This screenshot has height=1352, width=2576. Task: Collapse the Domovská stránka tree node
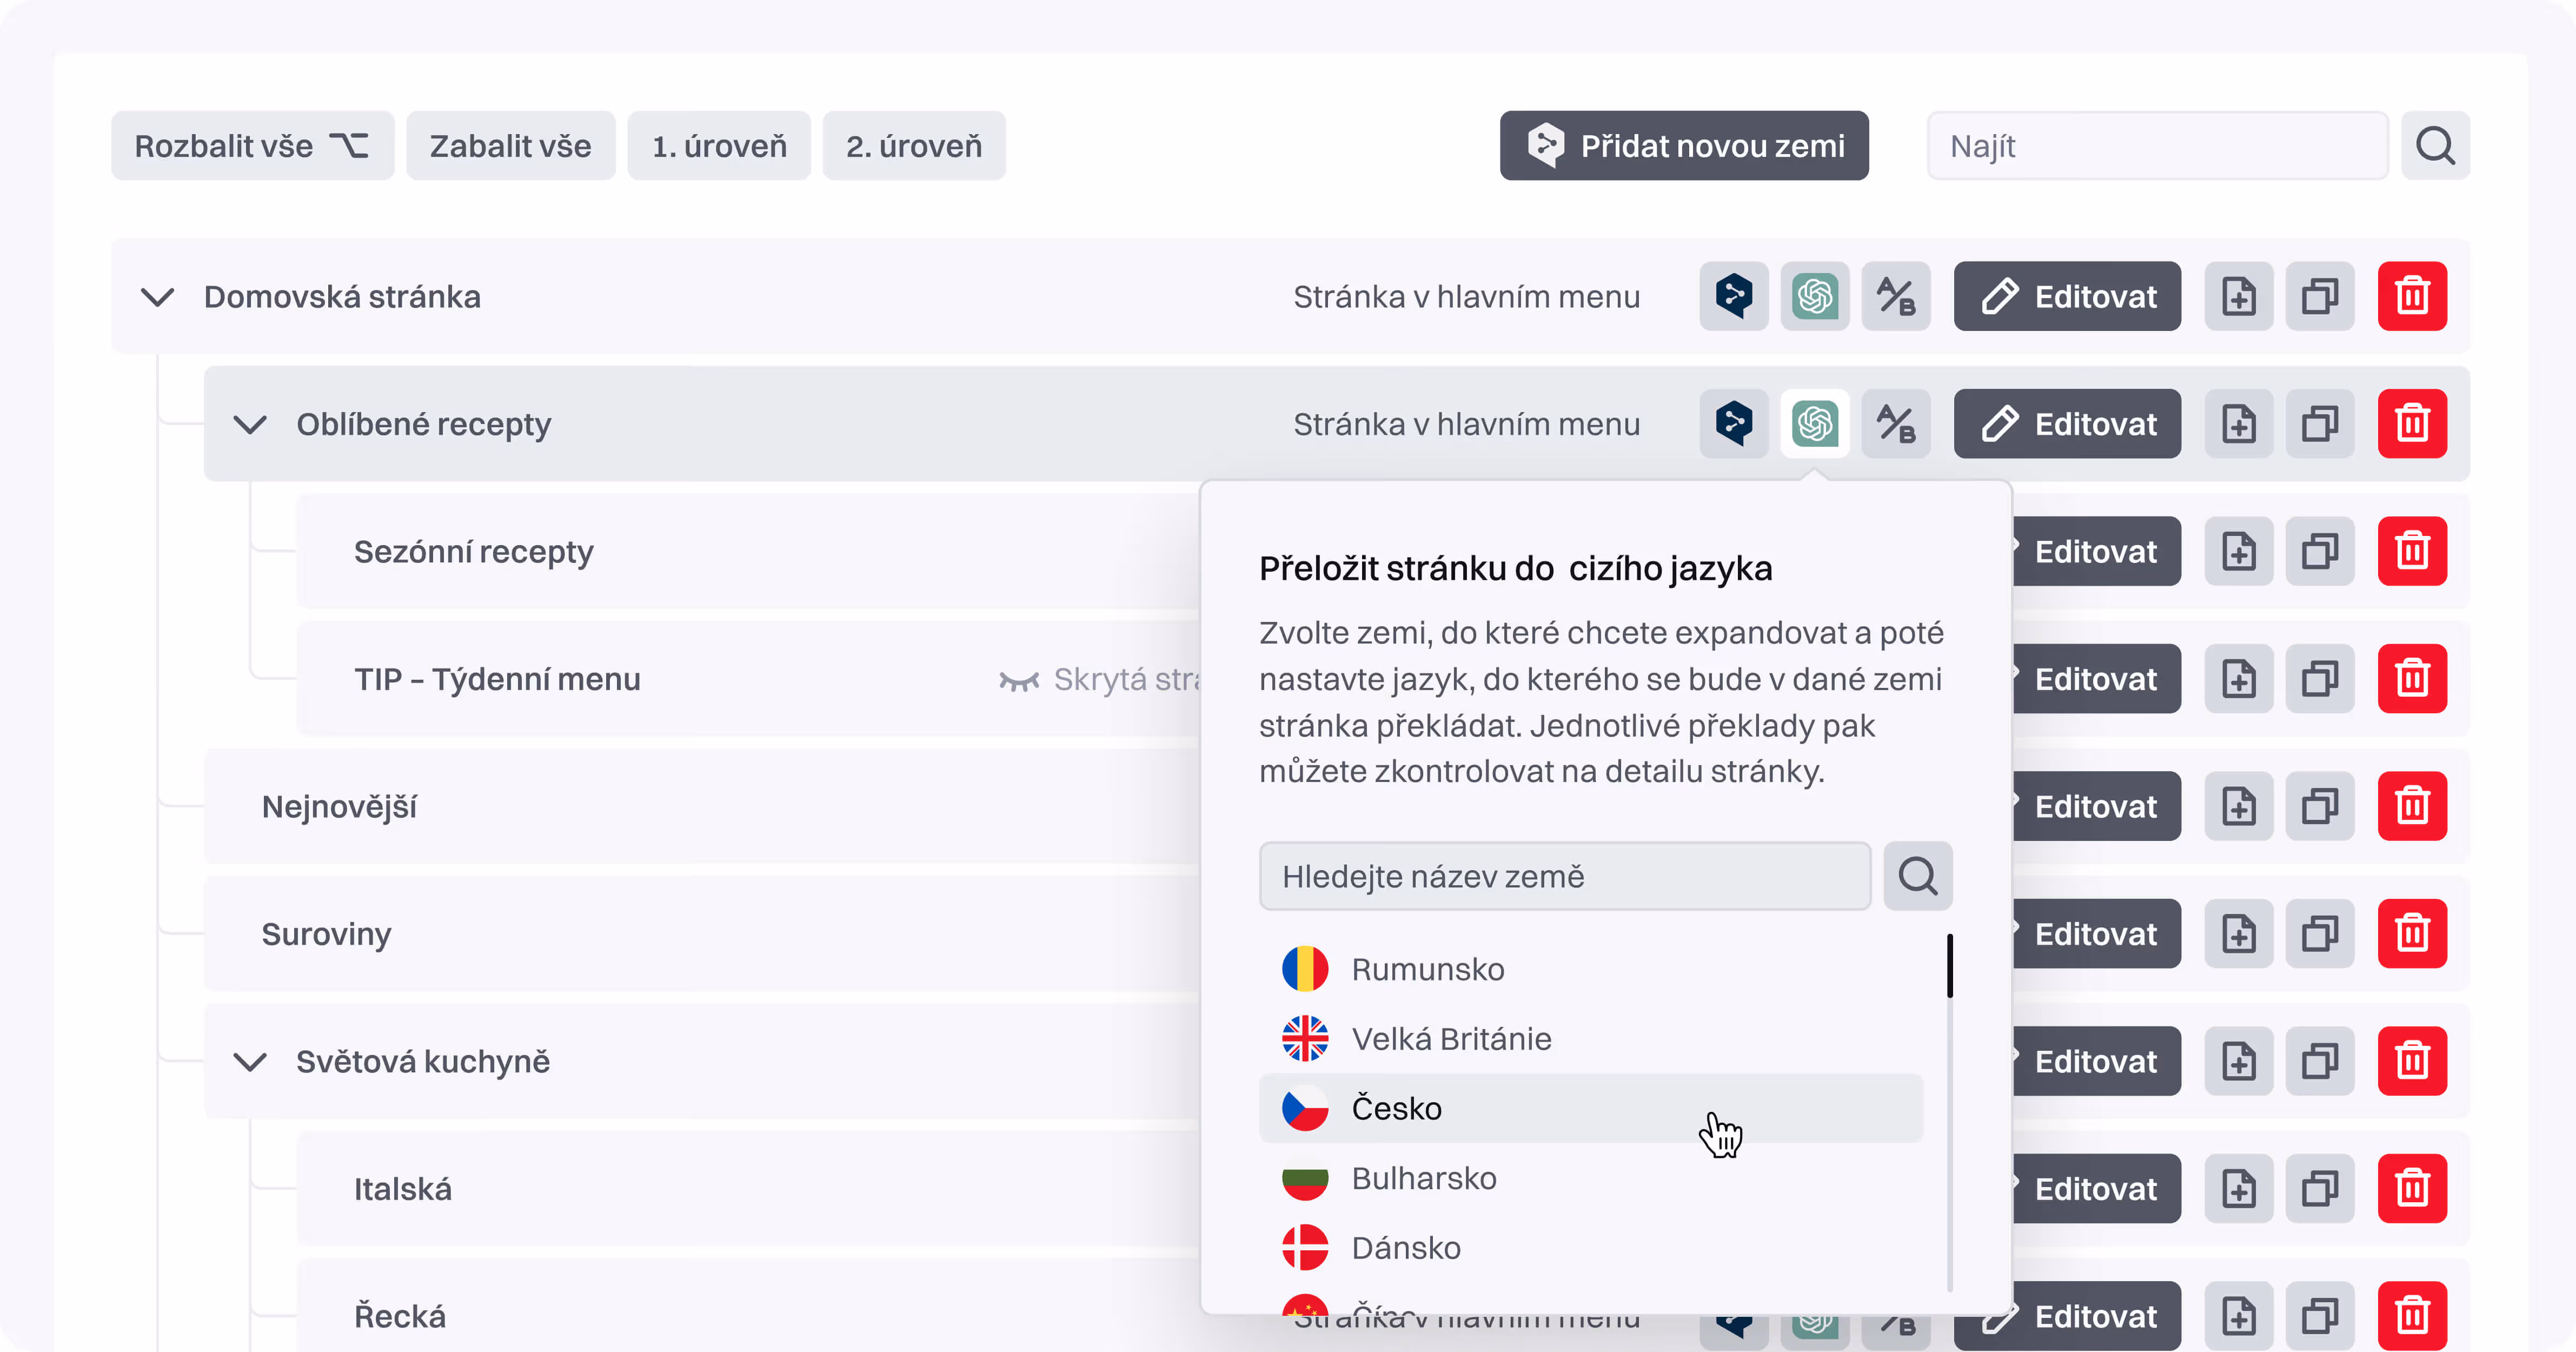(x=157, y=297)
